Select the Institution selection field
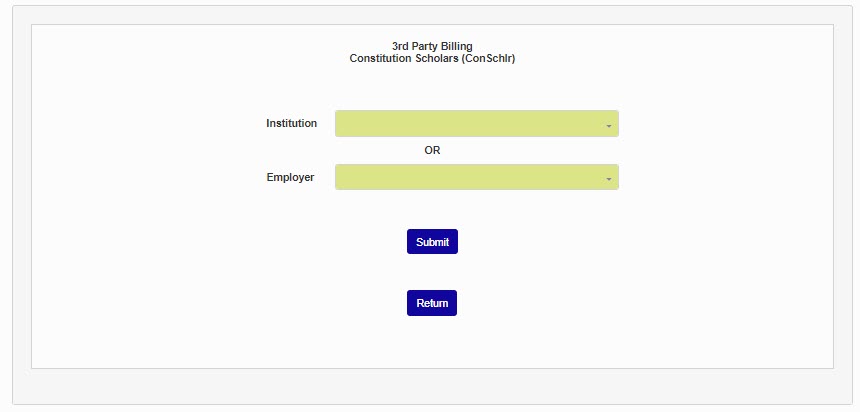This screenshot has width=860, height=412. pos(476,124)
